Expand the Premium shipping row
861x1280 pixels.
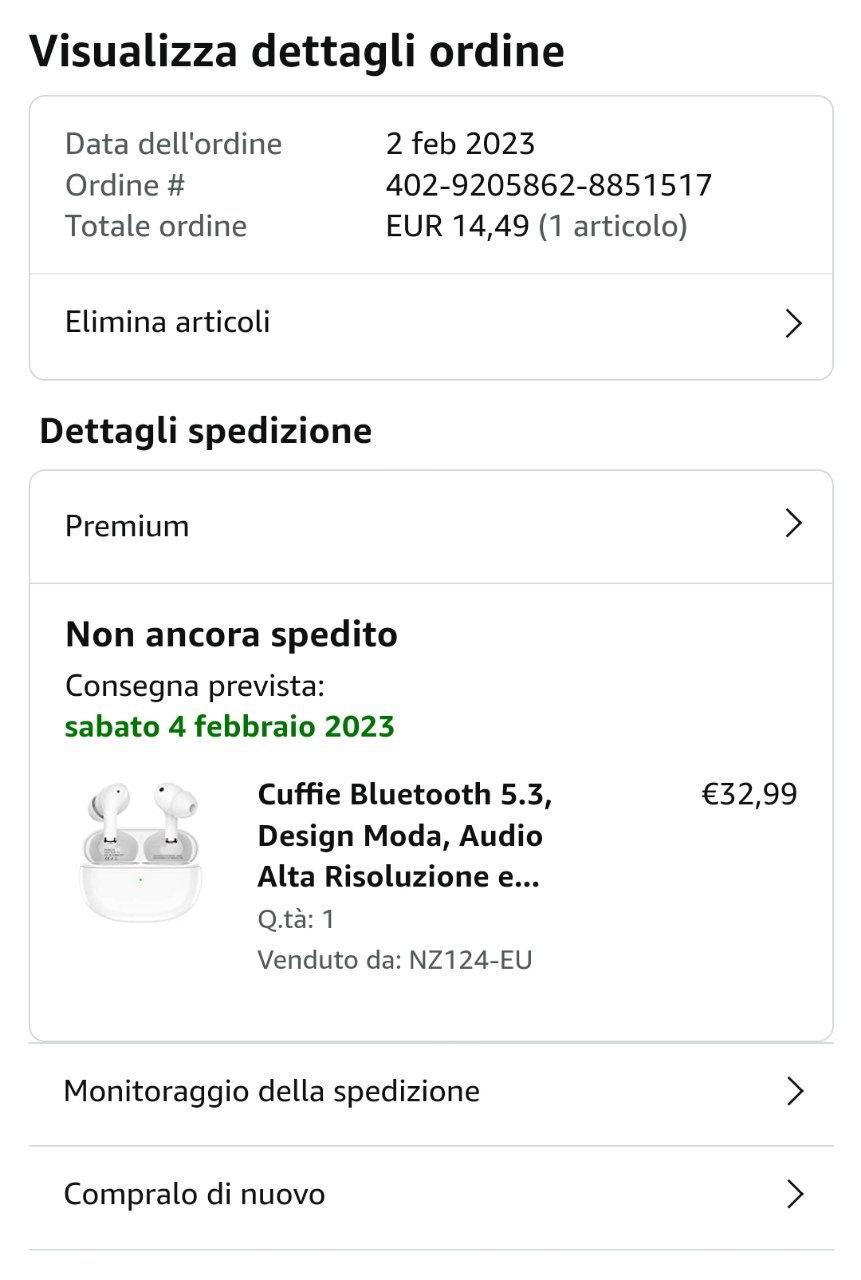pyautogui.click(x=127, y=526)
